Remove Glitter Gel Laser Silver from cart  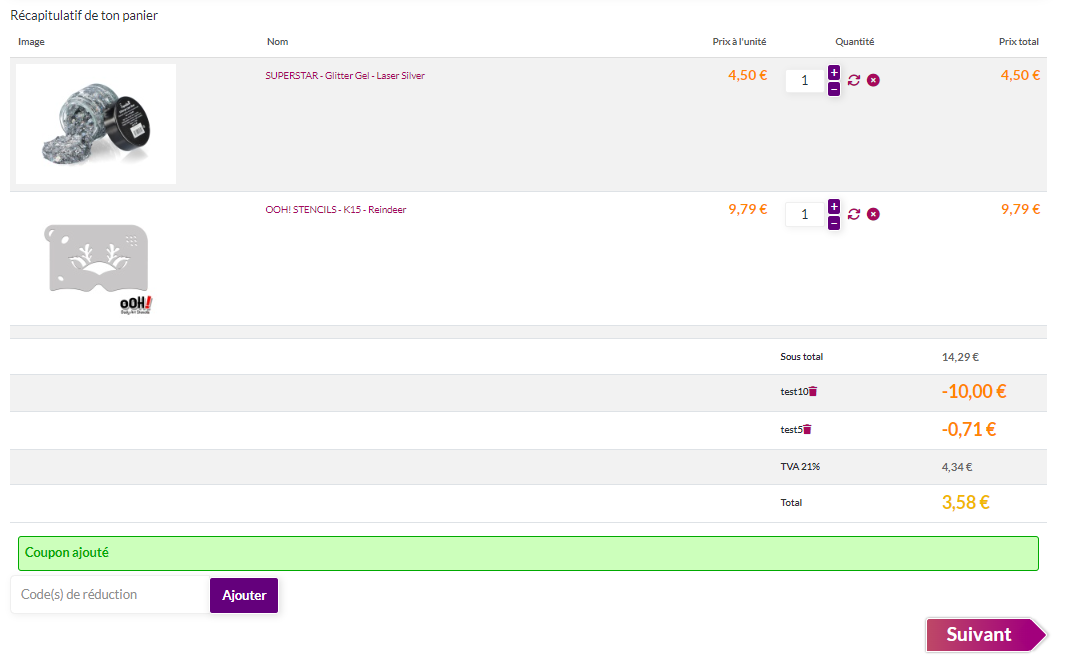[x=873, y=80]
